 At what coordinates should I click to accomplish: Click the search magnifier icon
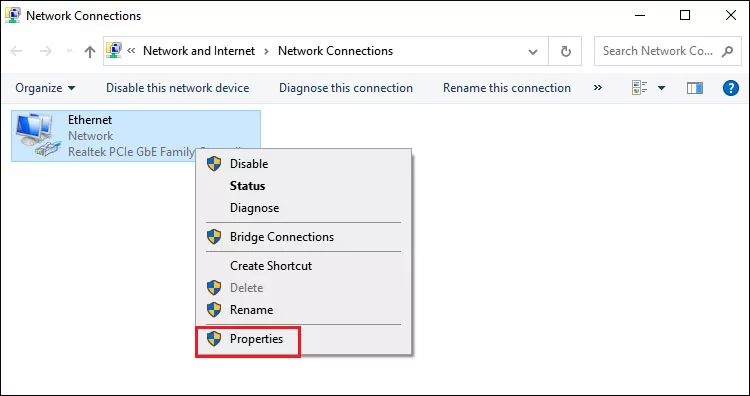click(728, 51)
